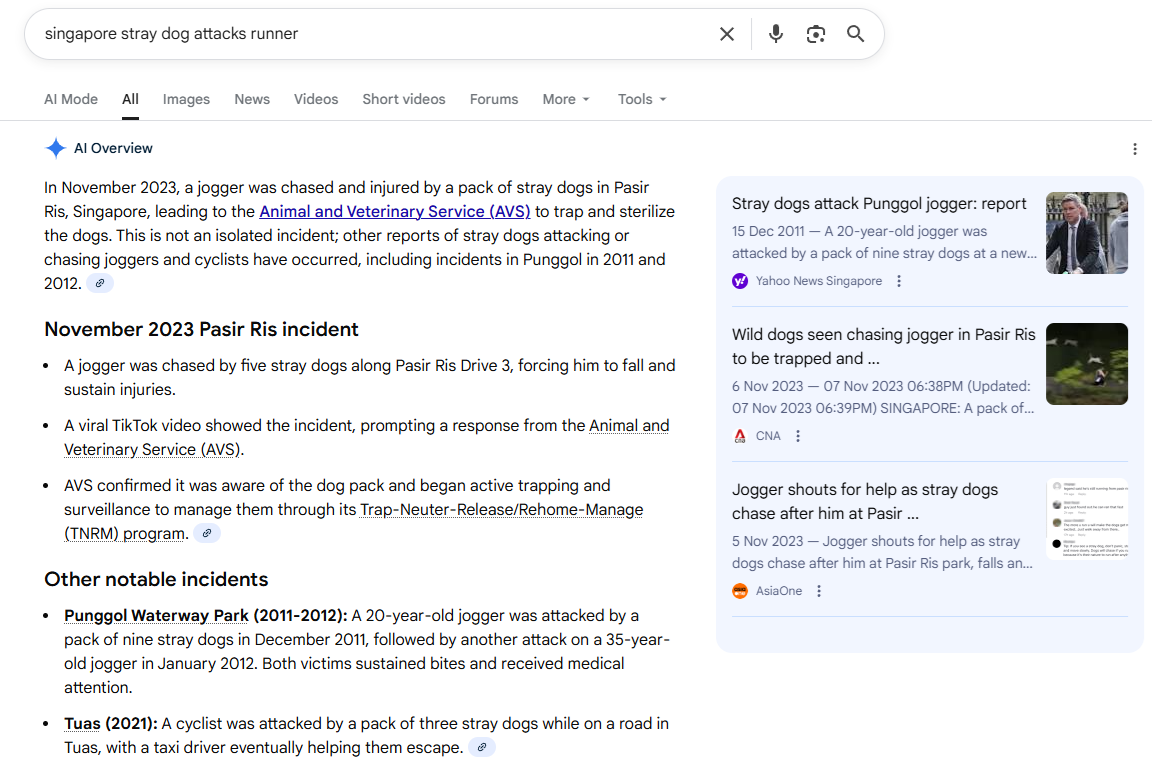
Task: Click thumbnail of Yahoo News Punggol jogger article
Action: point(1087,233)
